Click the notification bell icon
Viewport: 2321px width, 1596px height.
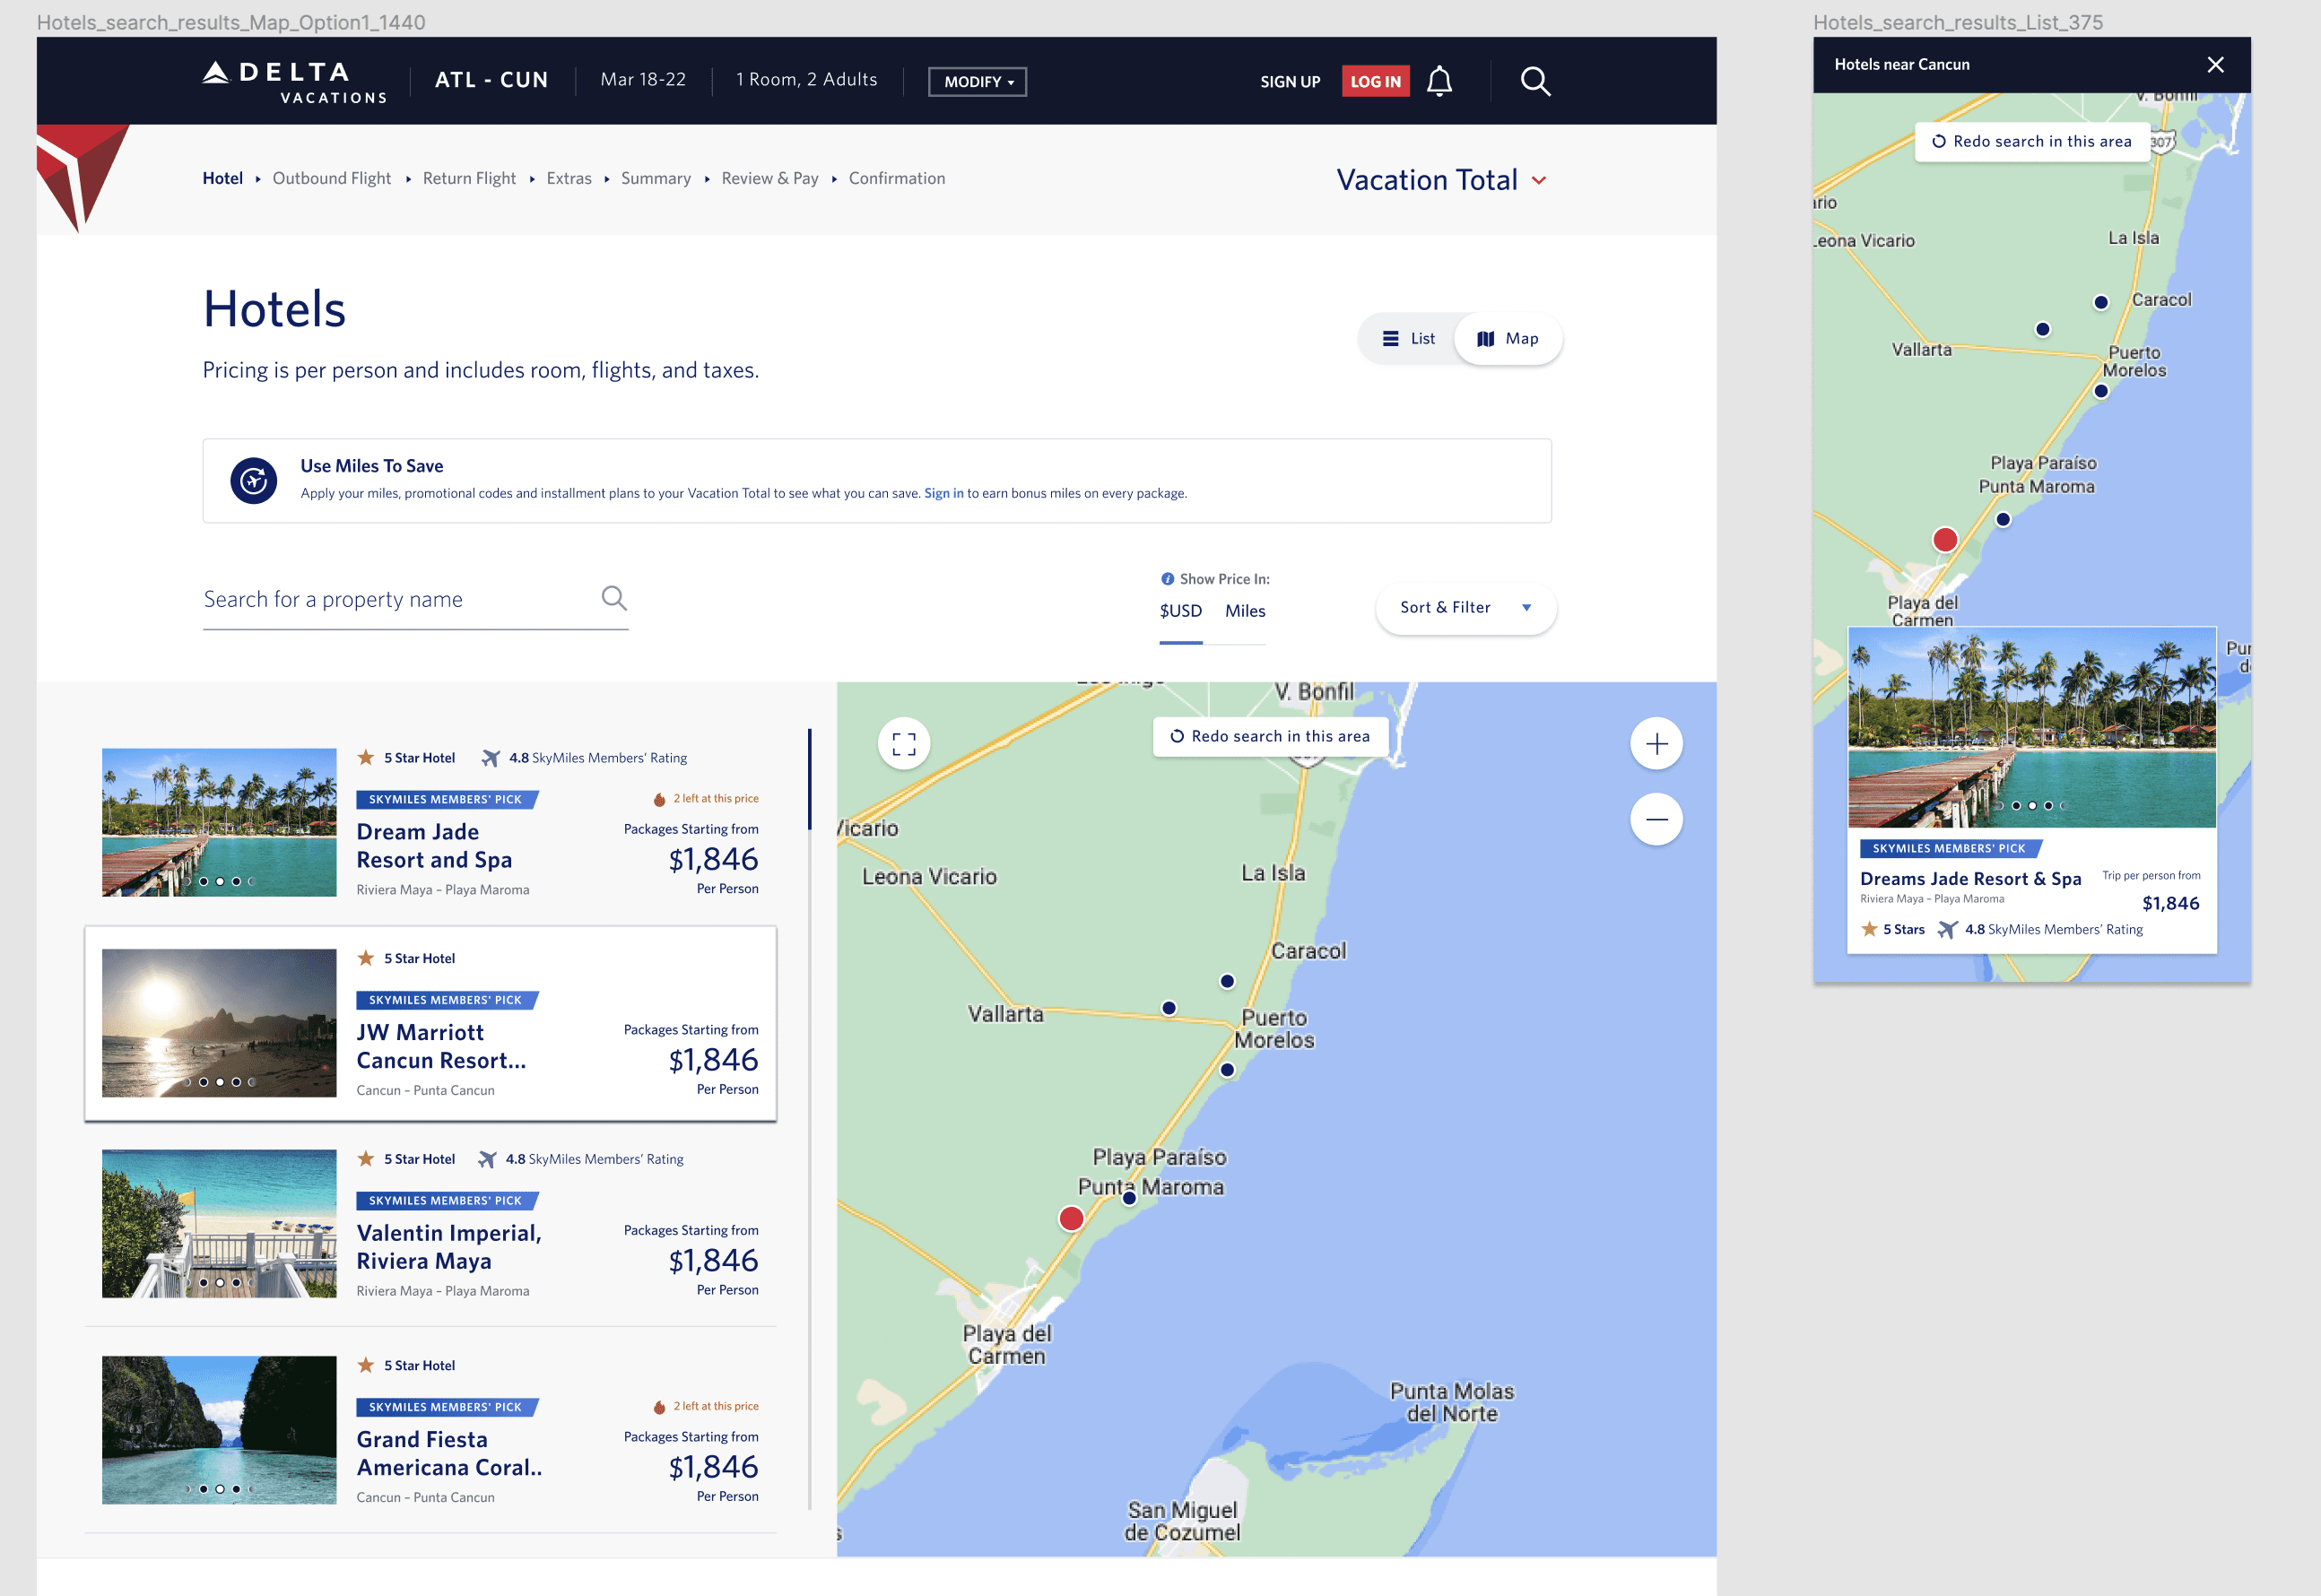(1439, 81)
